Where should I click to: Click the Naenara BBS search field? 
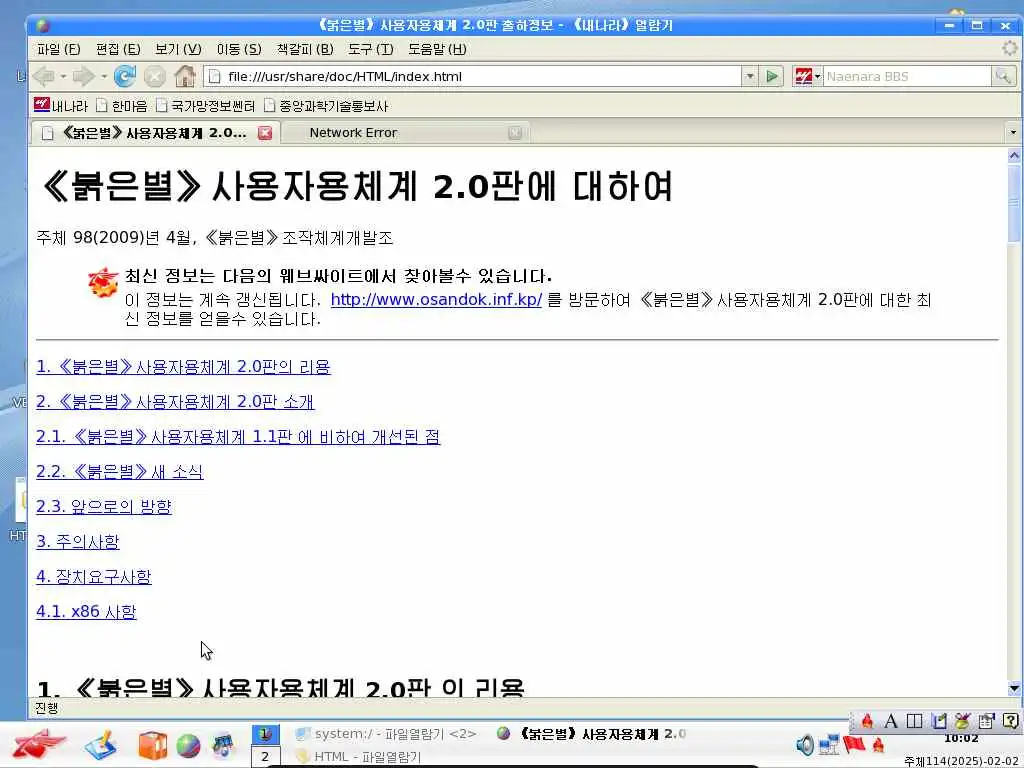907,76
